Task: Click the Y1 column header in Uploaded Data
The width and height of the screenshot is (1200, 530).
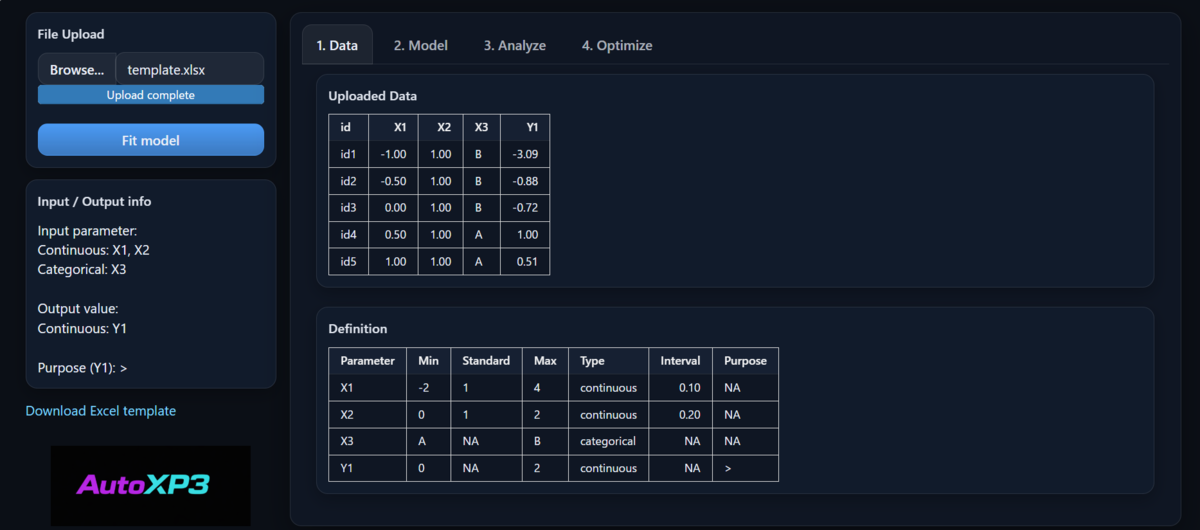Action: pos(525,128)
